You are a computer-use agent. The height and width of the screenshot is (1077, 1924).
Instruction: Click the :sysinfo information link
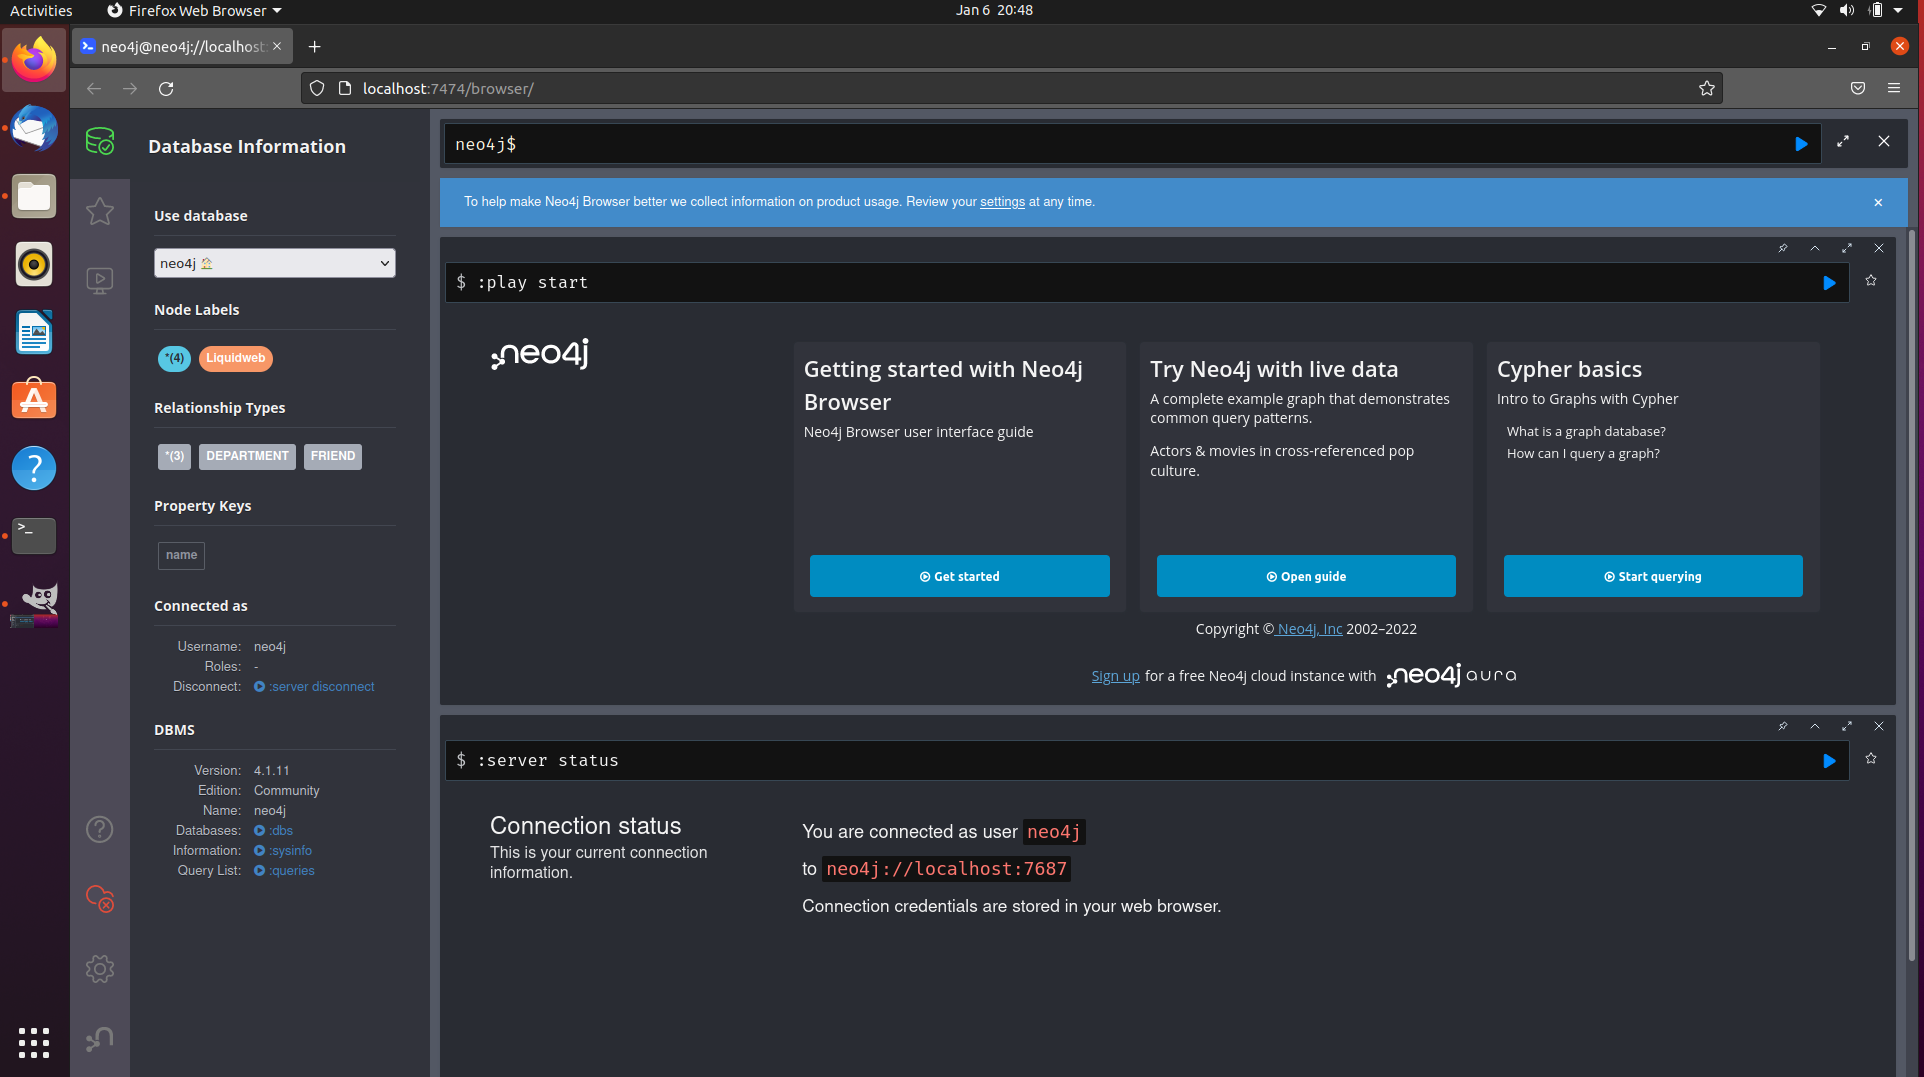coord(283,850)
